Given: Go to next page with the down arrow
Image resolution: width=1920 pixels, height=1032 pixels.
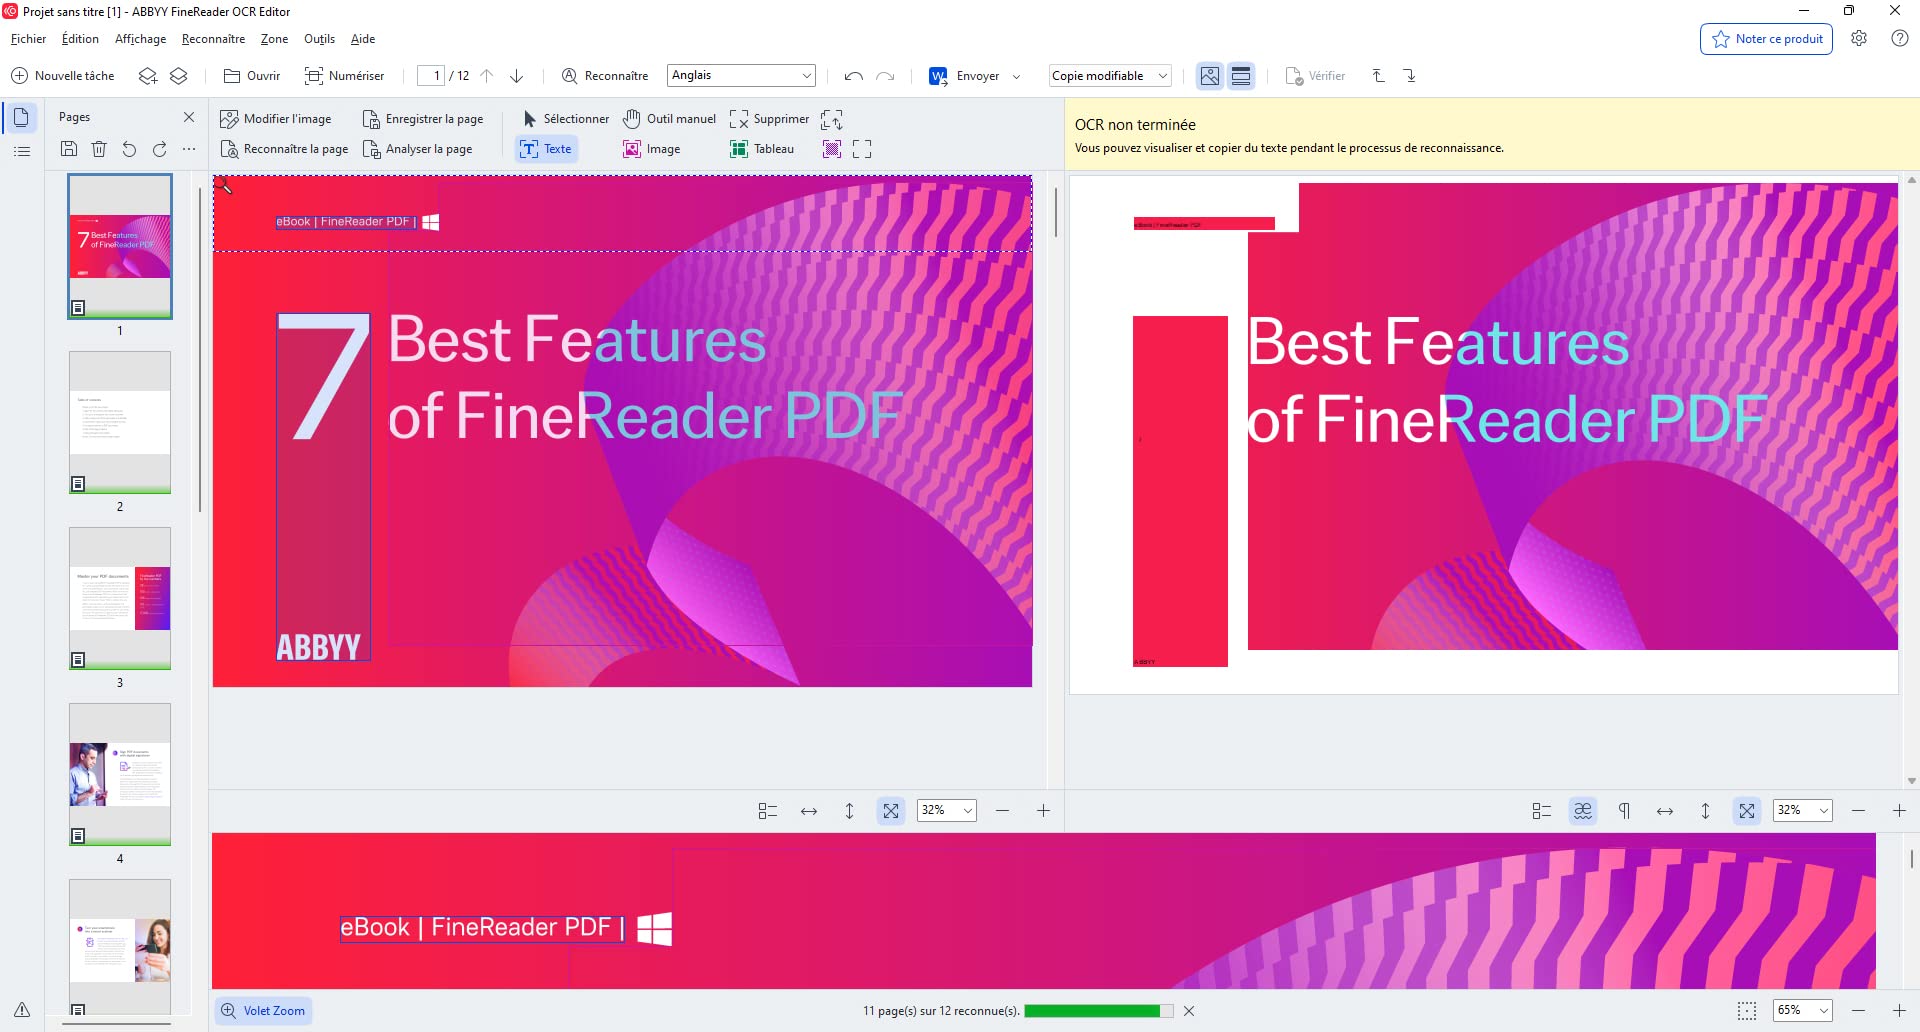Looking at the screenshot, I should coord(517,76).
